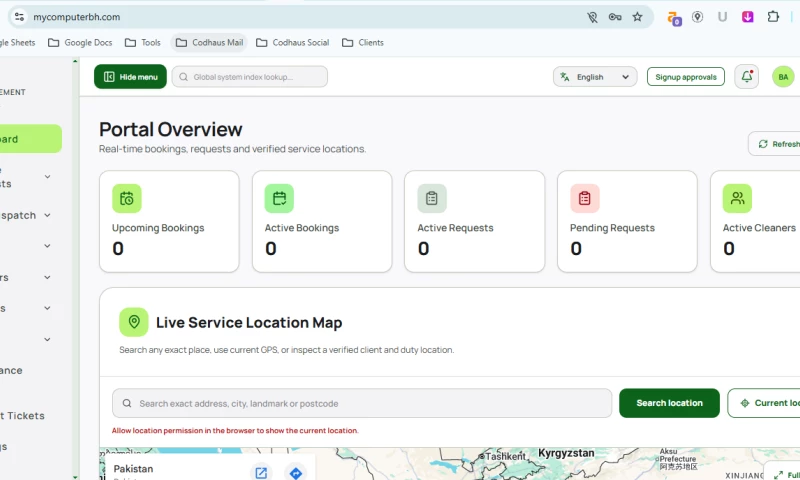Click the Kyrgyzstan label on the map

(566, 453)
